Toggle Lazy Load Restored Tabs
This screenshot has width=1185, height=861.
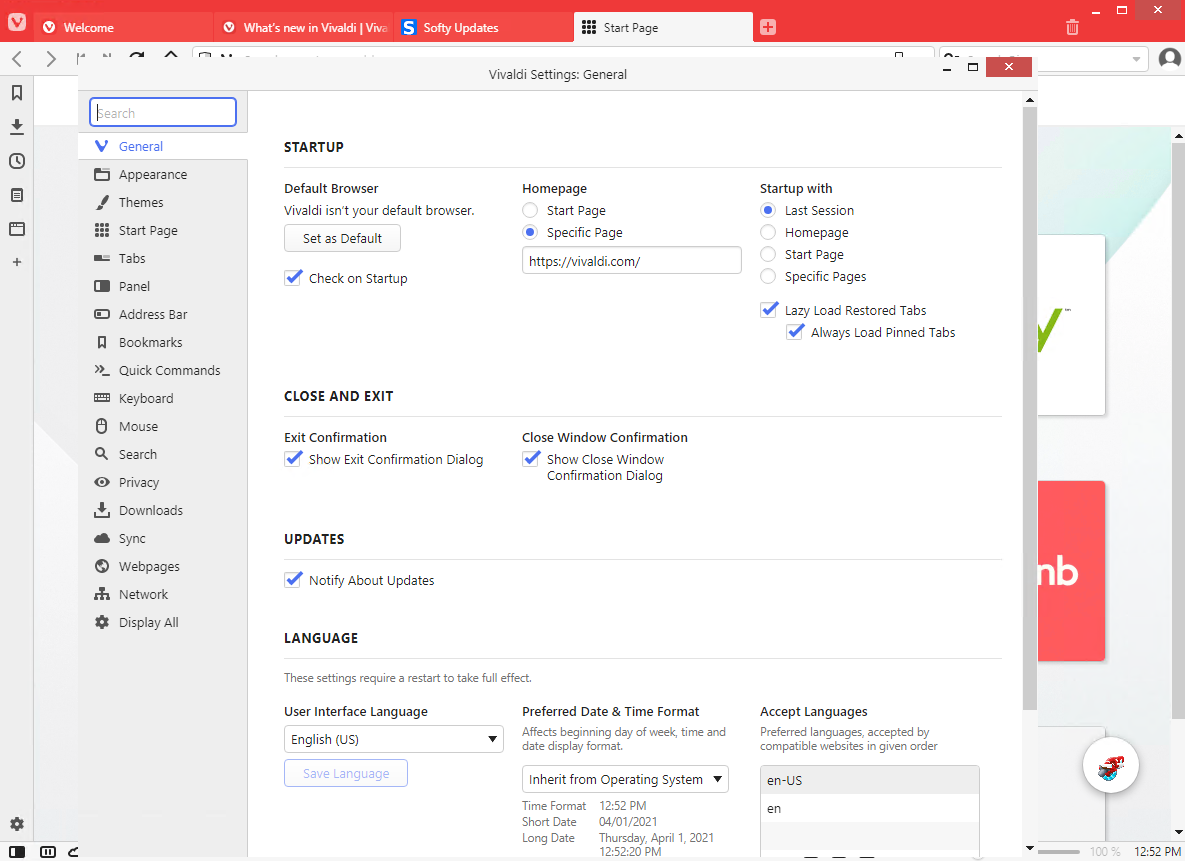click(769, 310)
